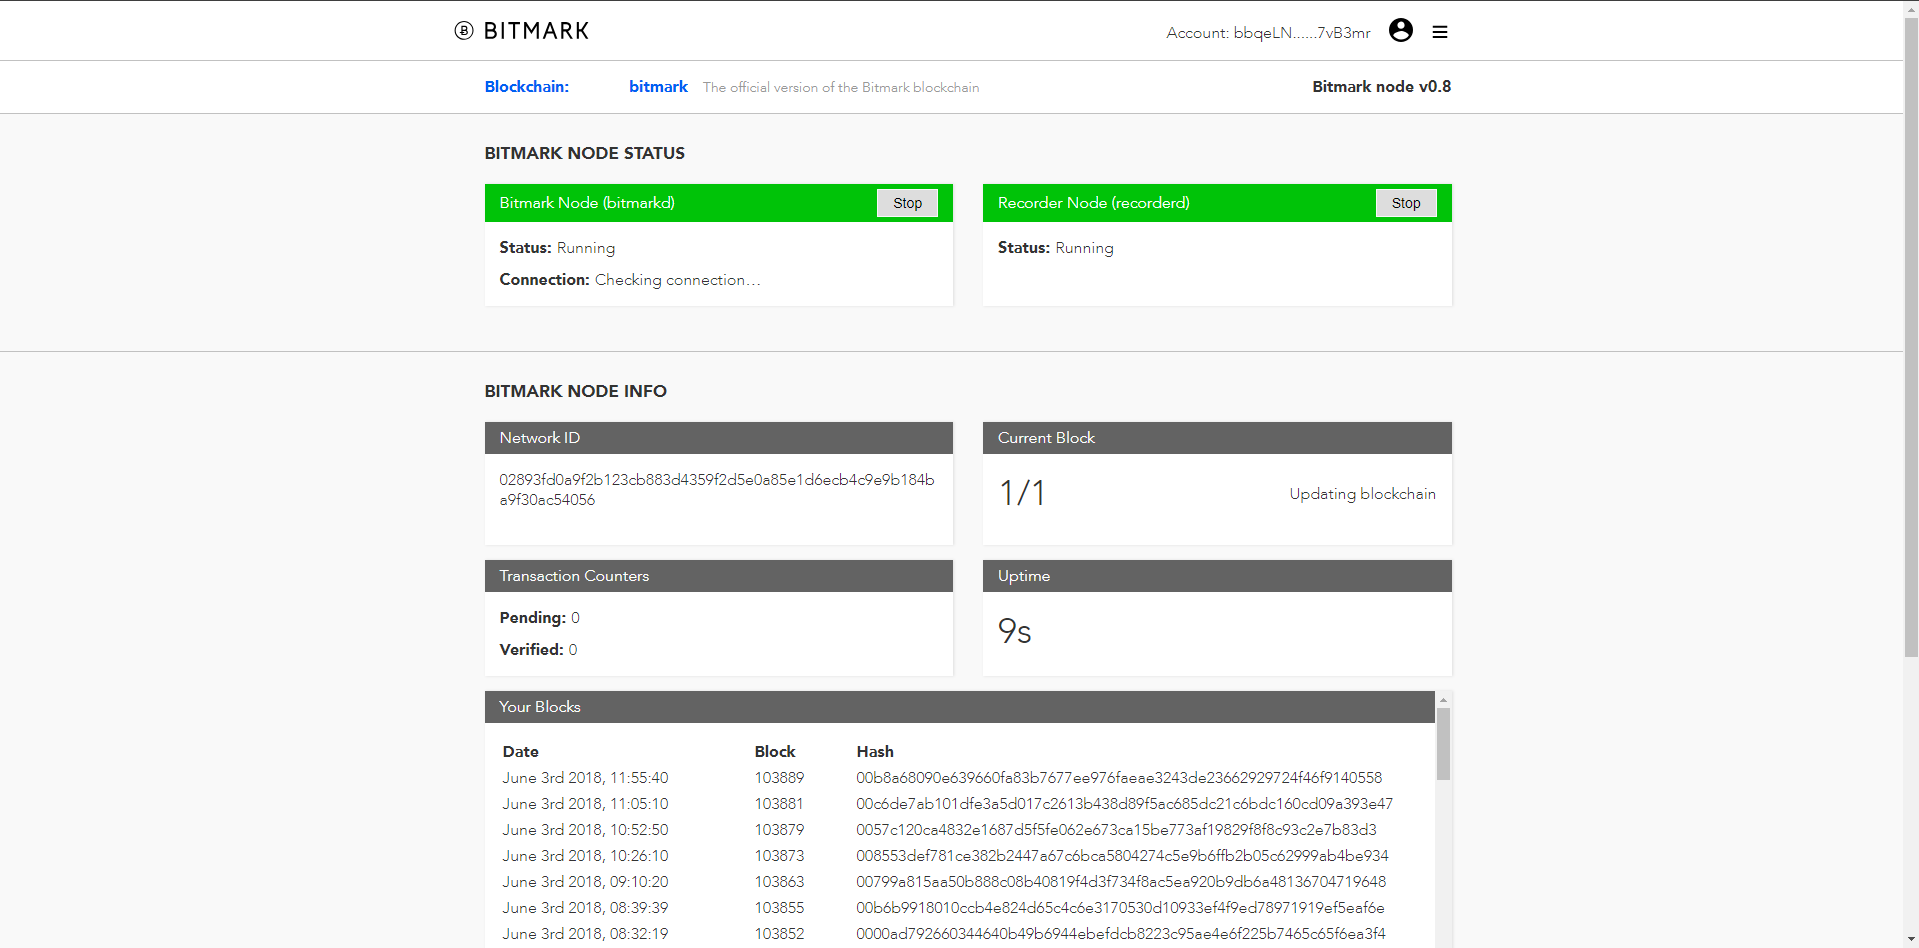Viewport: 1919px width, 948px height.
Task: Select the bitmark blockchain link
Action: [658, 87]
